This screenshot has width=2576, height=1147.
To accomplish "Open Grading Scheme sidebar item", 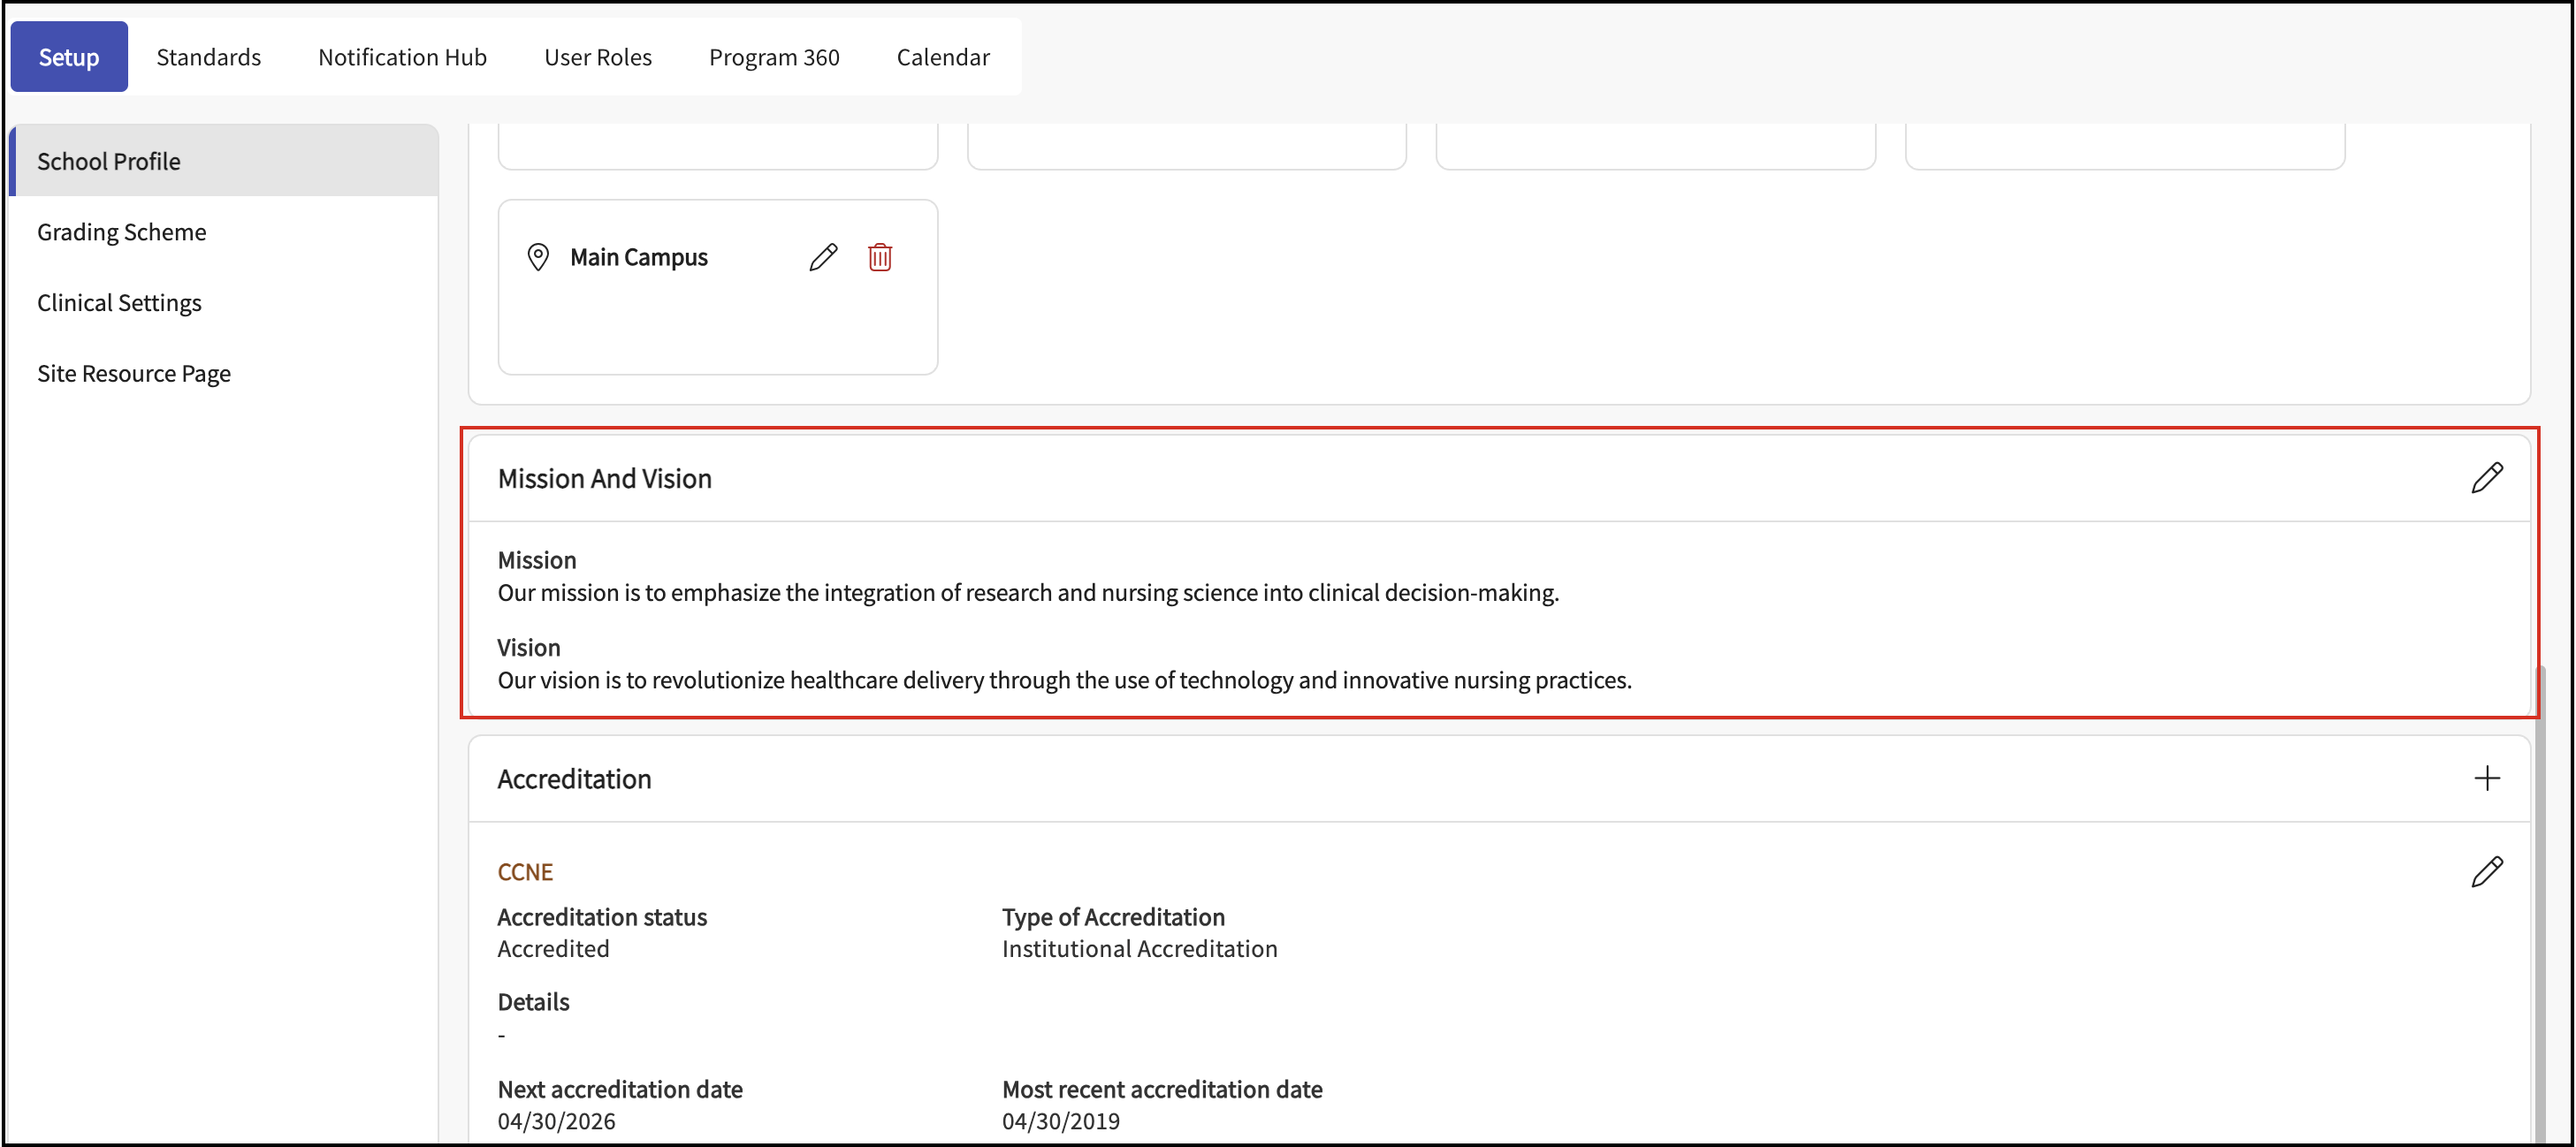I will point(122,232).
